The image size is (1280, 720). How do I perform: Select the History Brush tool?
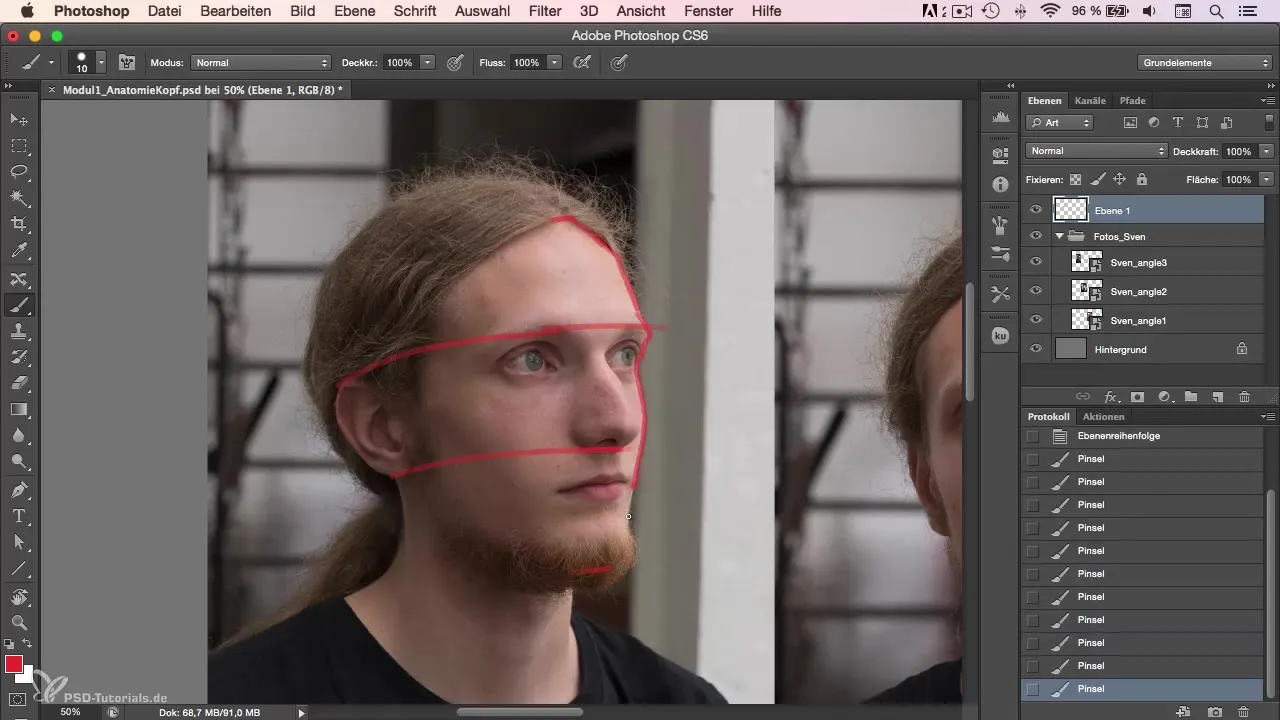(19, 357)
